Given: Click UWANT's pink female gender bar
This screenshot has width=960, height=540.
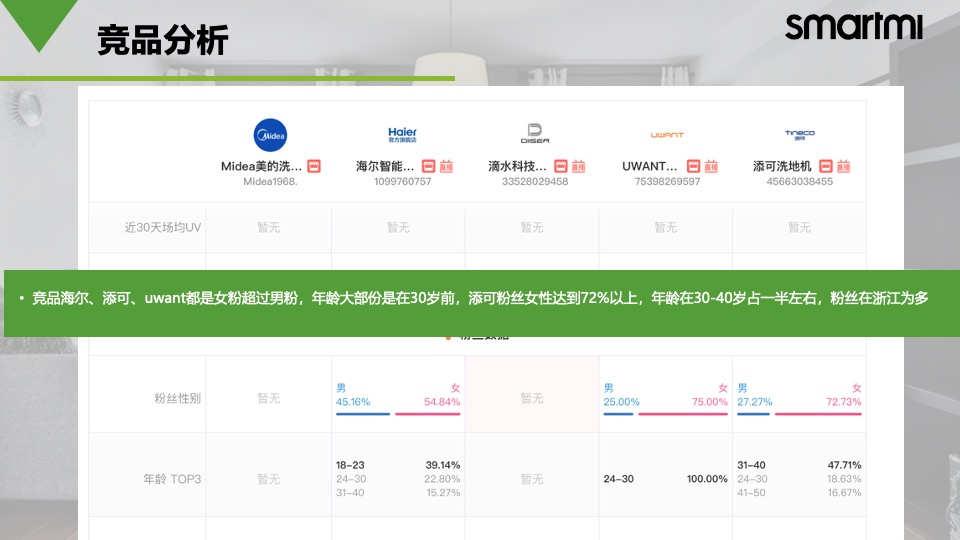Looking at the screenshot, I should pyautogui.click(x=683, y=414).
